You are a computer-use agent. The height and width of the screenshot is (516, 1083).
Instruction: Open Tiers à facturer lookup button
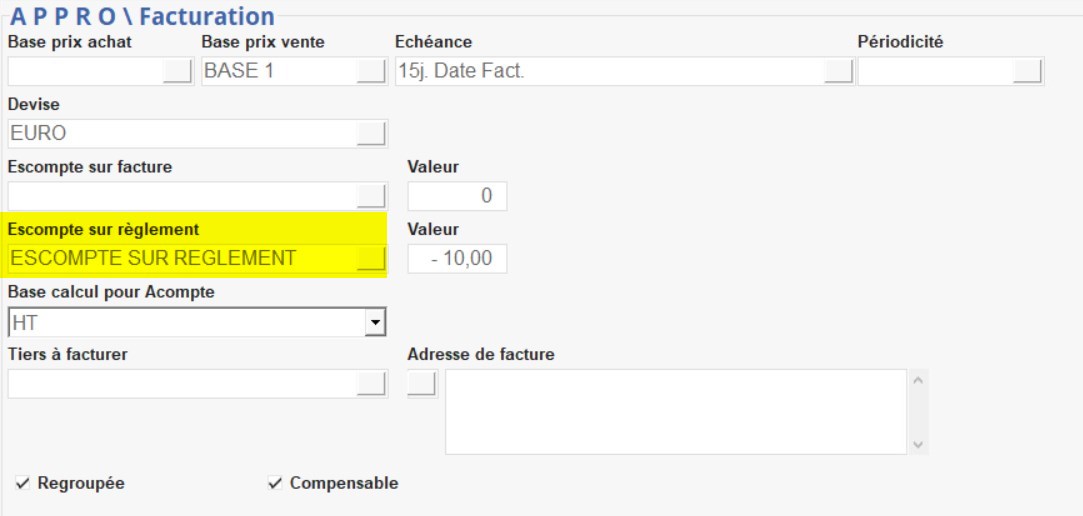pyautogui.click(x=371, y=383)
